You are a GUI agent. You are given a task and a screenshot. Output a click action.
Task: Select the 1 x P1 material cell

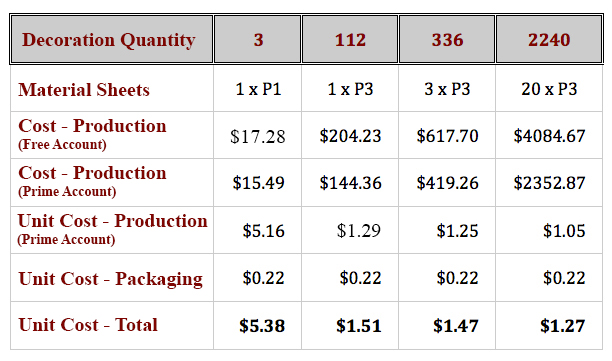[x=258, y=89]
